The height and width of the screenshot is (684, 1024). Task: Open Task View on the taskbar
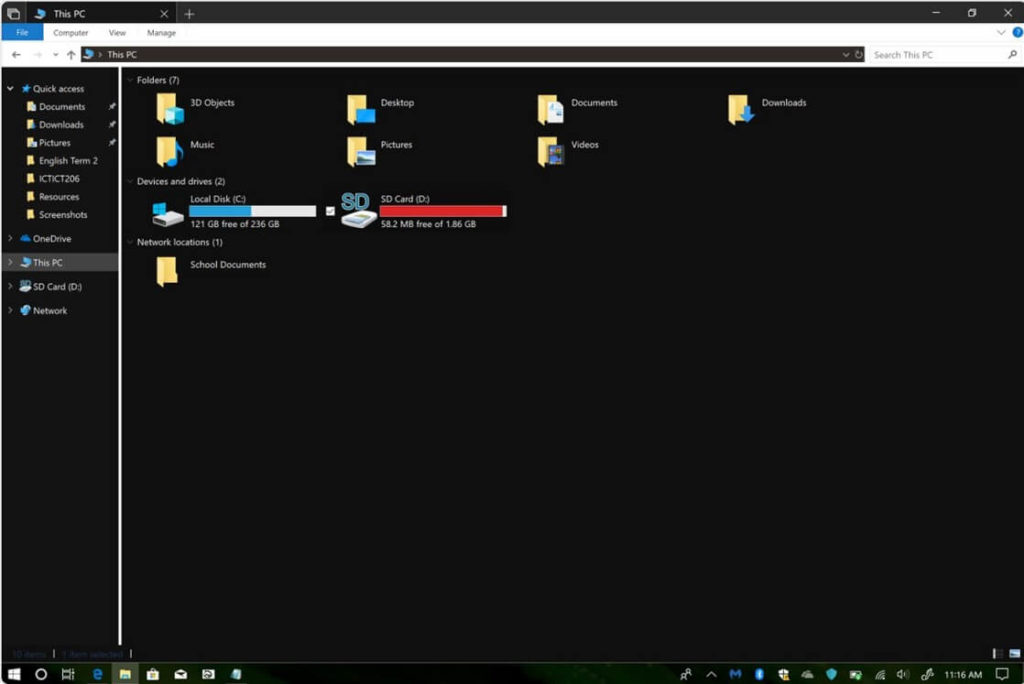tap(68, 674)
